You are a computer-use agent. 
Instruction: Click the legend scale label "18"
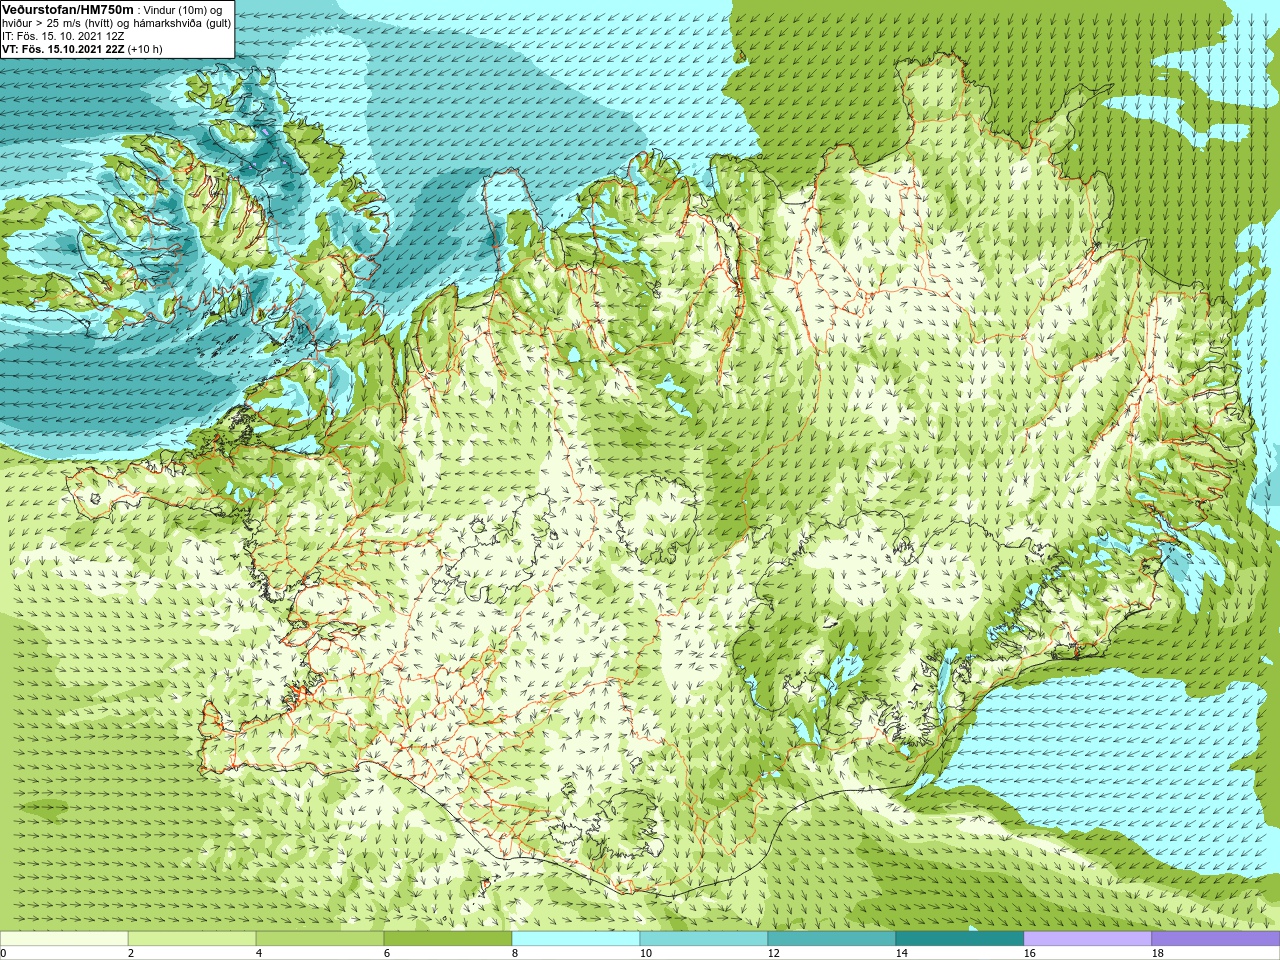pos(1158,954)
